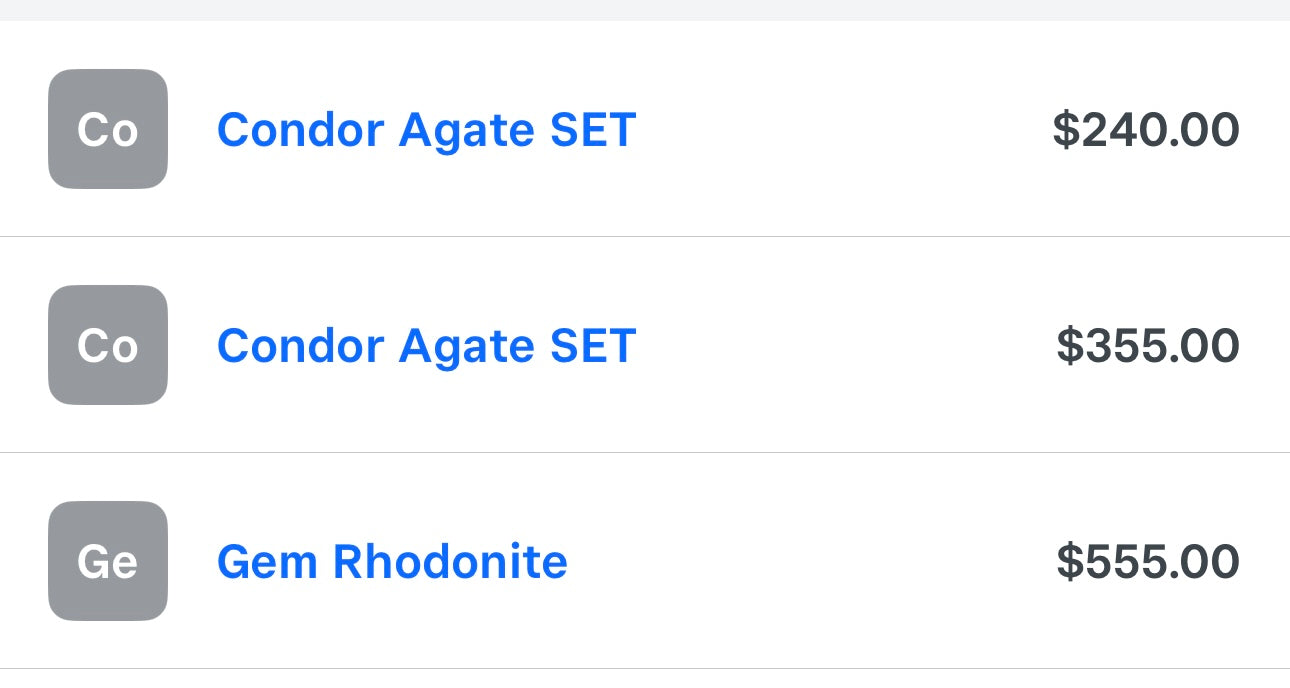Click the $240.00 price
The image size is (1290, 688).
coord(1146,130)
